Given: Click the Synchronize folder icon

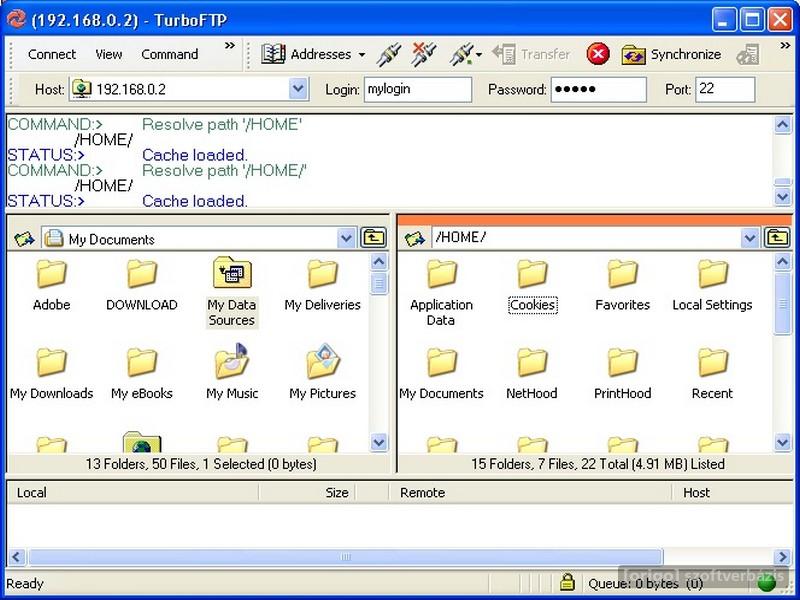Looking at the screenshot, I should [634, 55].
